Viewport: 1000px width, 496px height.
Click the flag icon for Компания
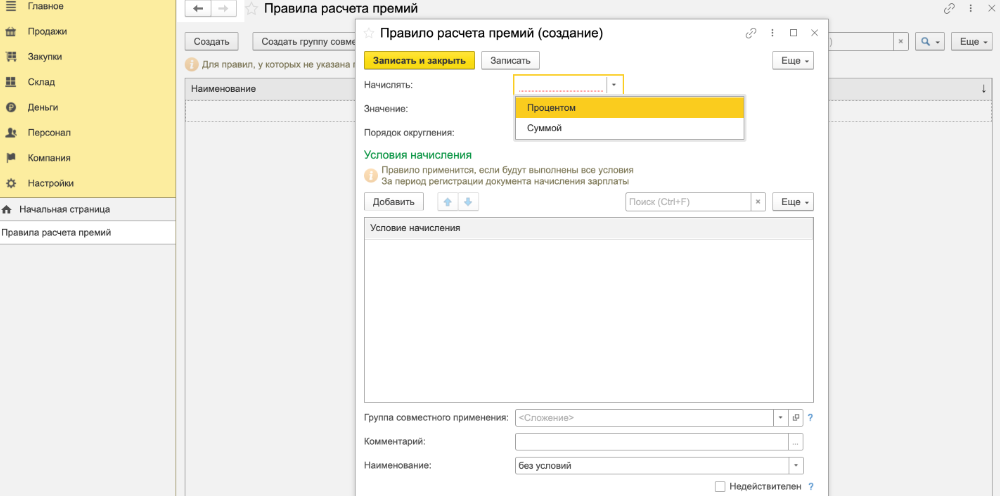[10, 158]
